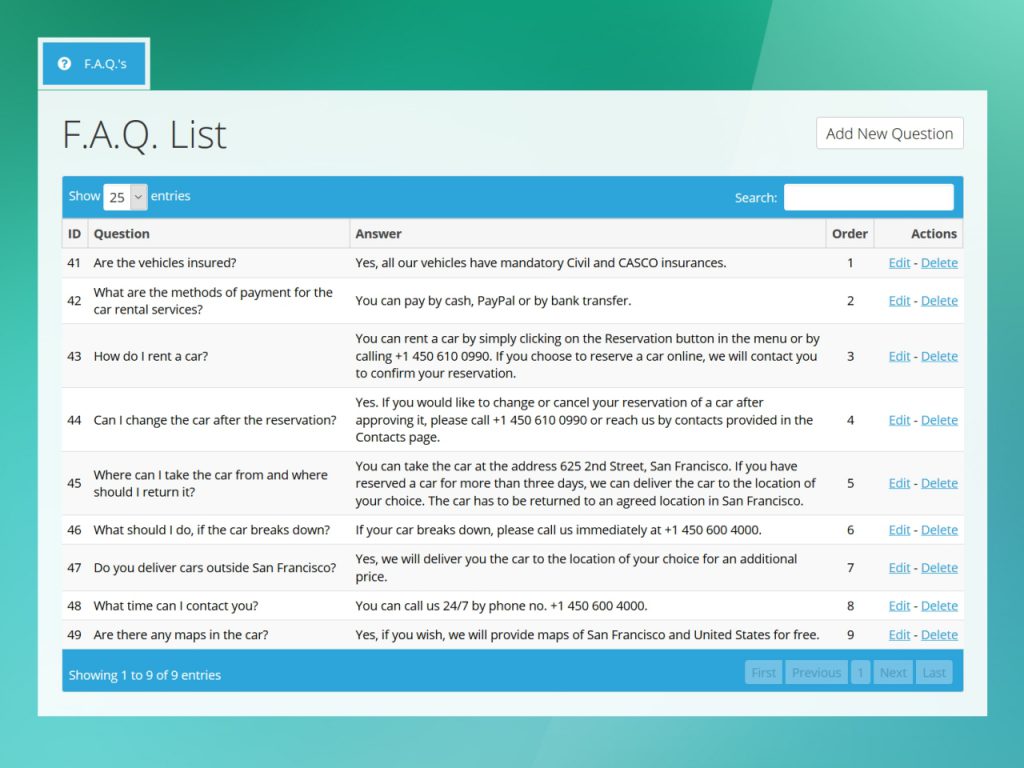This screenshot has width=1024, height=768.
Task: Sort table by Answer column header
Action: click(x=378, y=234)
